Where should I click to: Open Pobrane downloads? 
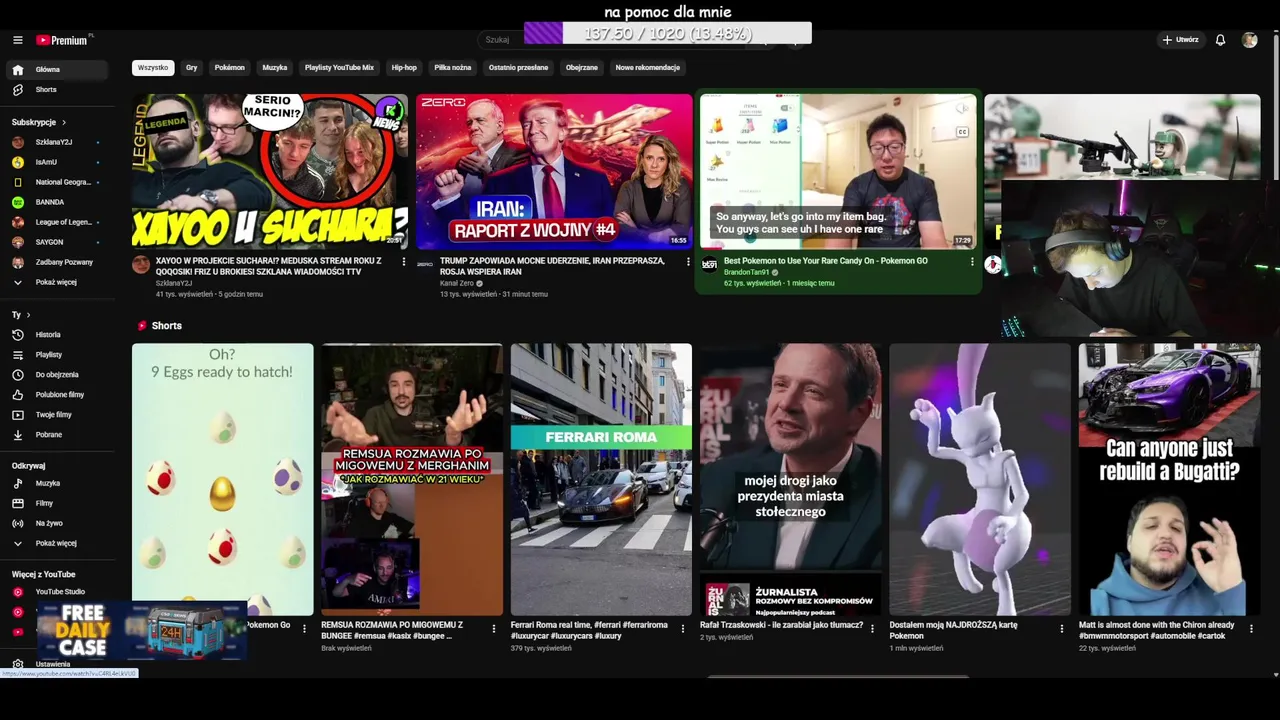point(57,435)
